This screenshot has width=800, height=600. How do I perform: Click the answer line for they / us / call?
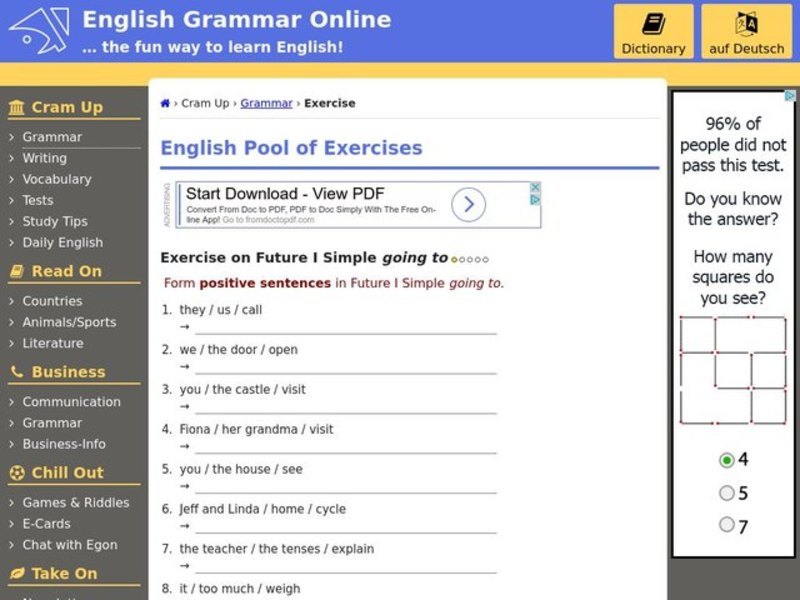pyautogui.click(x=345, y=327)
